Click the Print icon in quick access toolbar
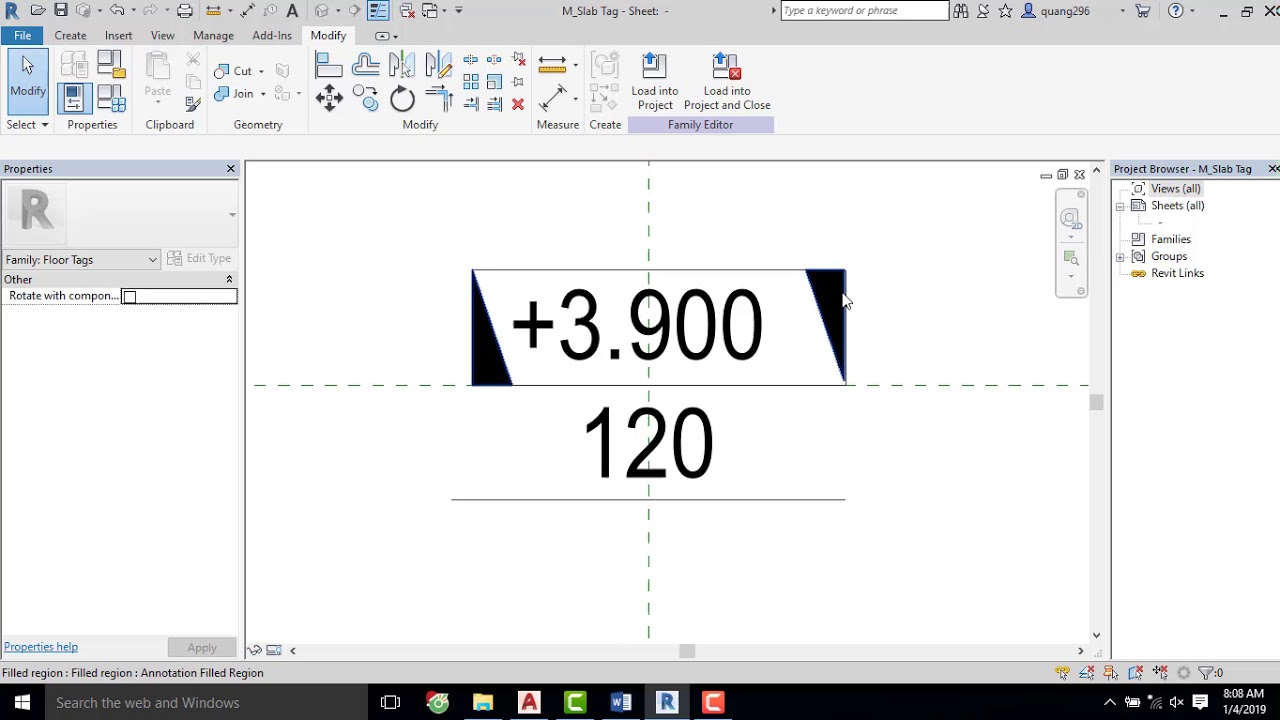Screen dimensions: 1280x720 [x=185, y=11]
